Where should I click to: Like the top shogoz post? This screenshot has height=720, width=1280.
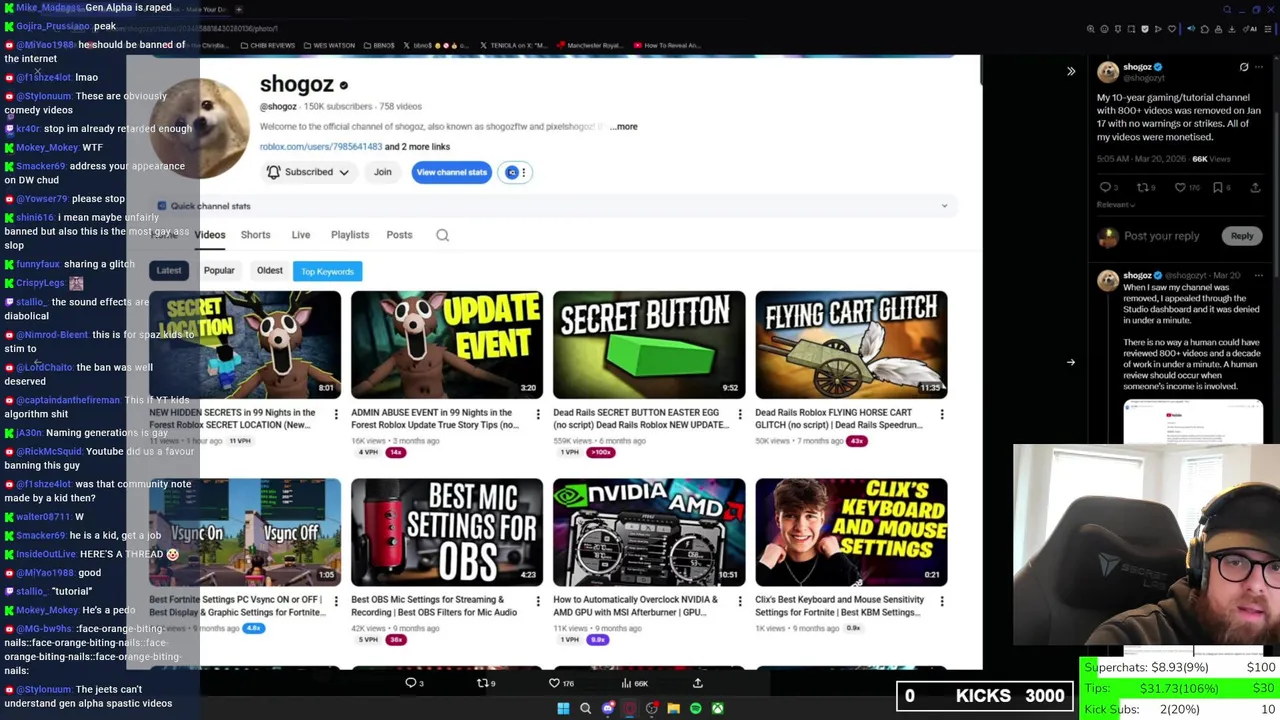(1182, 187)
